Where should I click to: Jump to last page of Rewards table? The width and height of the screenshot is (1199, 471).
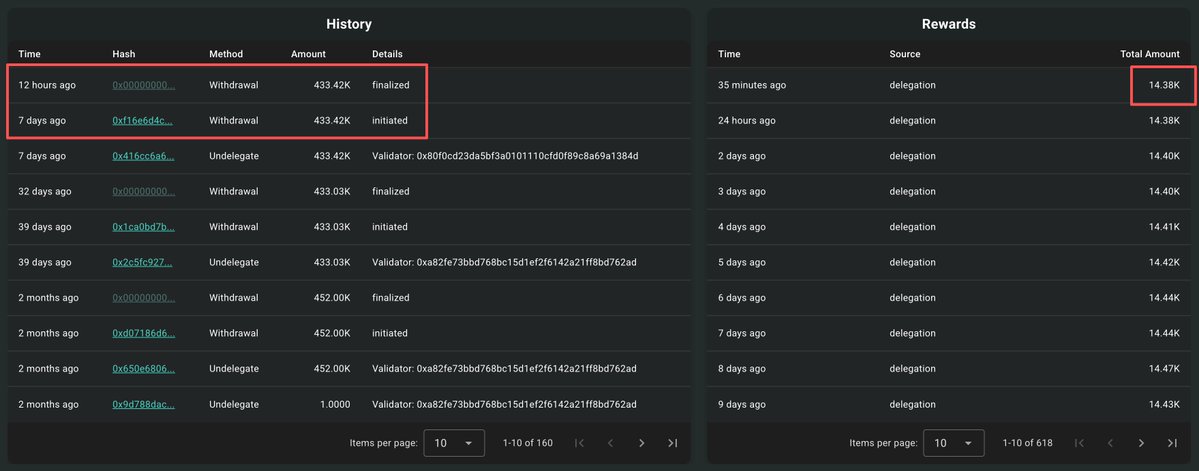[1172, 443]
